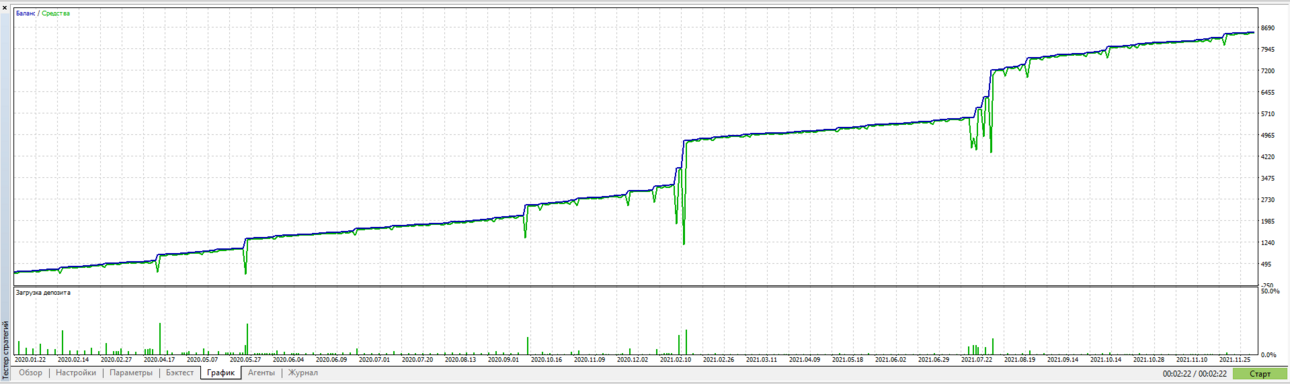
Task: Click the 2020.06.09 date on the time axis
Action: 331,360
